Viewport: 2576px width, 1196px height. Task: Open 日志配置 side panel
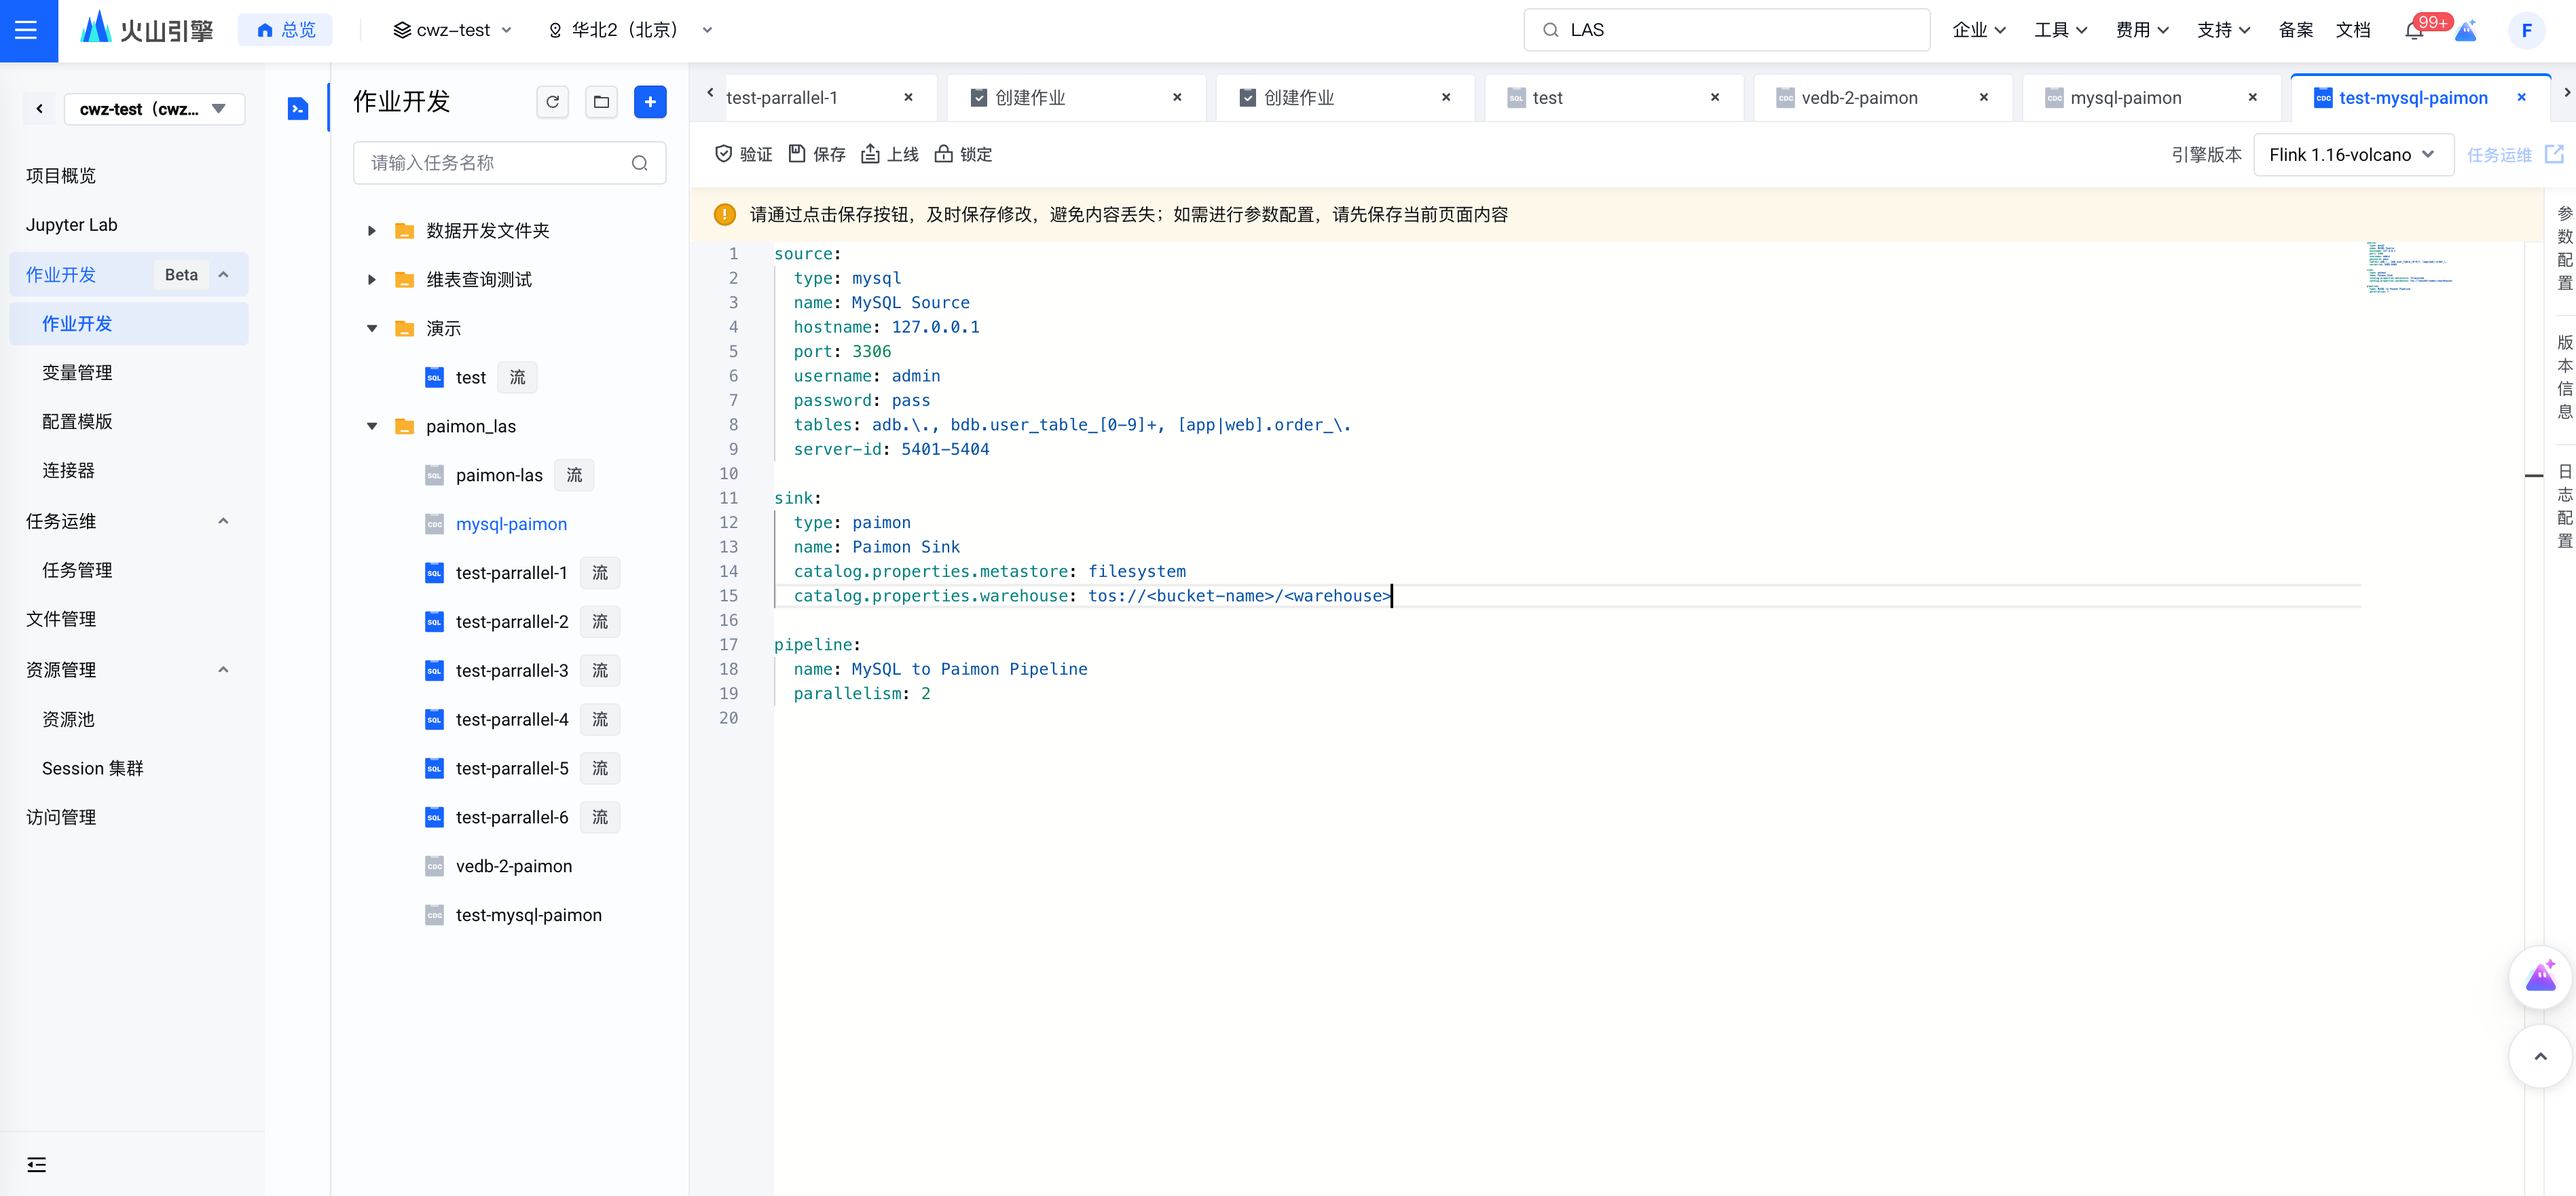[2564, 506]
